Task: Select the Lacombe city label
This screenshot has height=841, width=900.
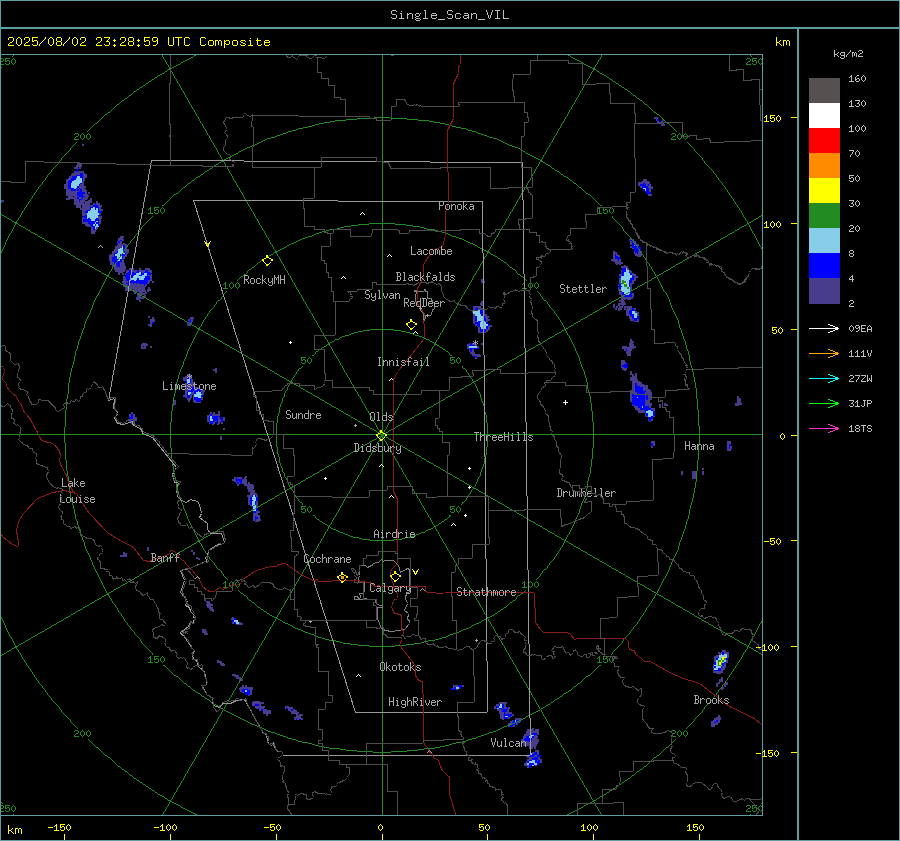Action: (x=431, y=251)
